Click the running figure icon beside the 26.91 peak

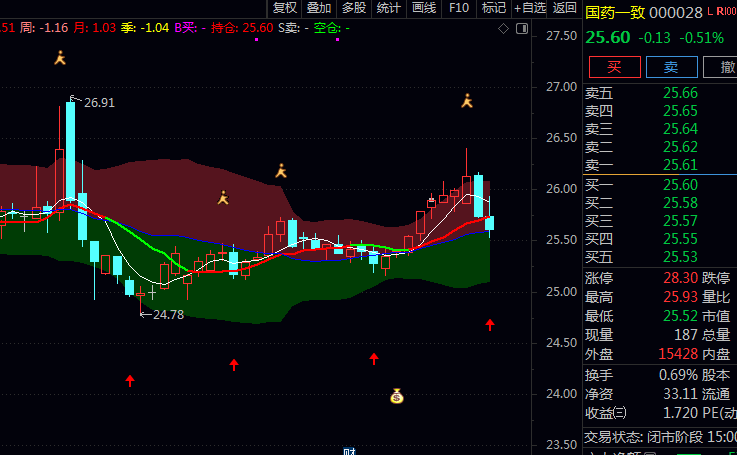click(x=60, y=58)
